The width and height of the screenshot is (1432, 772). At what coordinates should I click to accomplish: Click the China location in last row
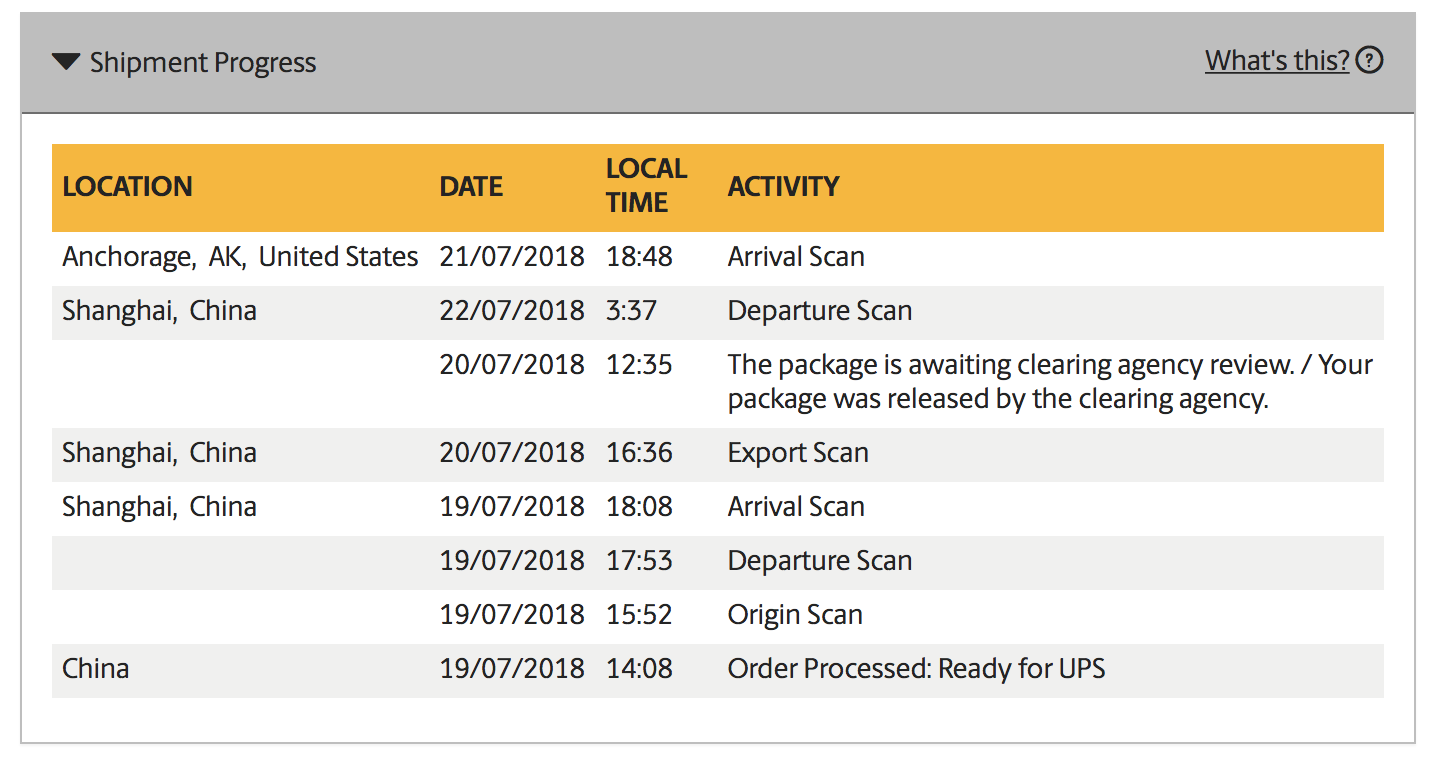(x=96, y=669)
